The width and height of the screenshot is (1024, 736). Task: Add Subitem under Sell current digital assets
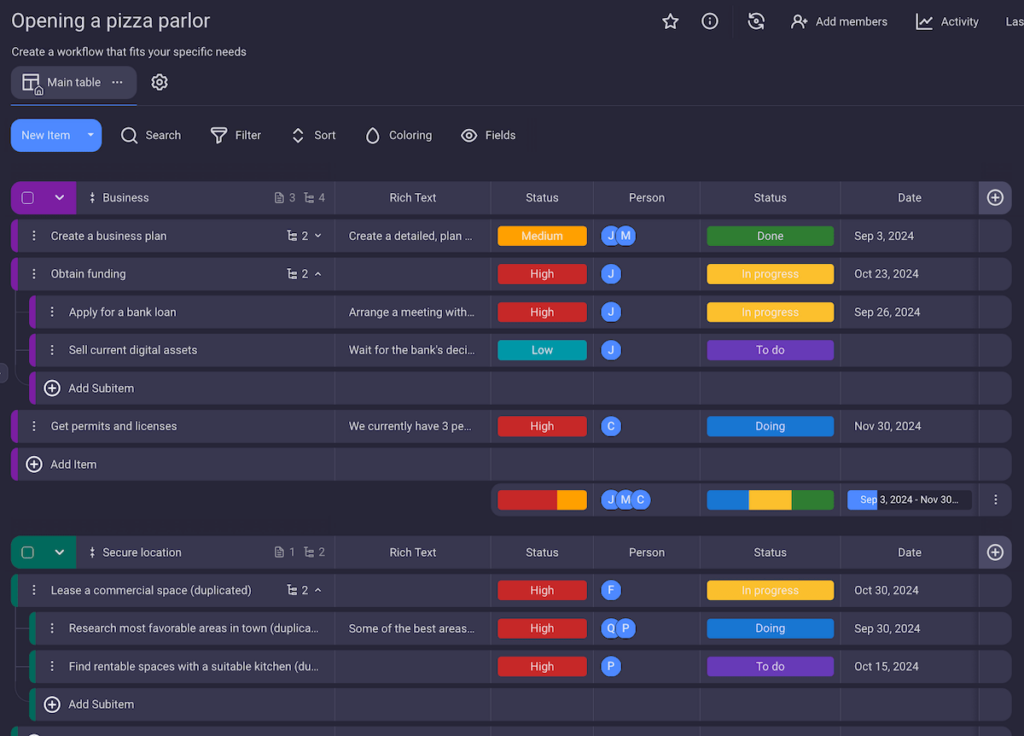100,388
